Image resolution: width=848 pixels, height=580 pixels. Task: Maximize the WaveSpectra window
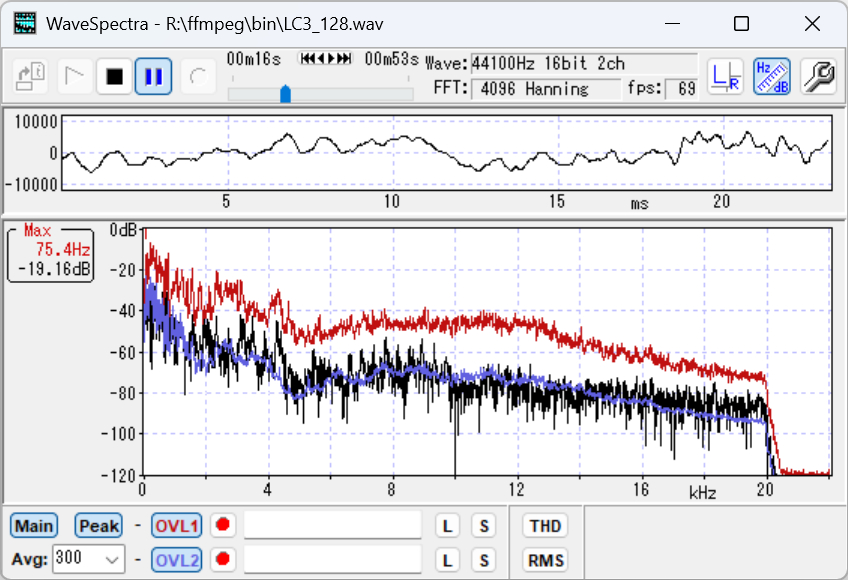click(x=741, y=24)
